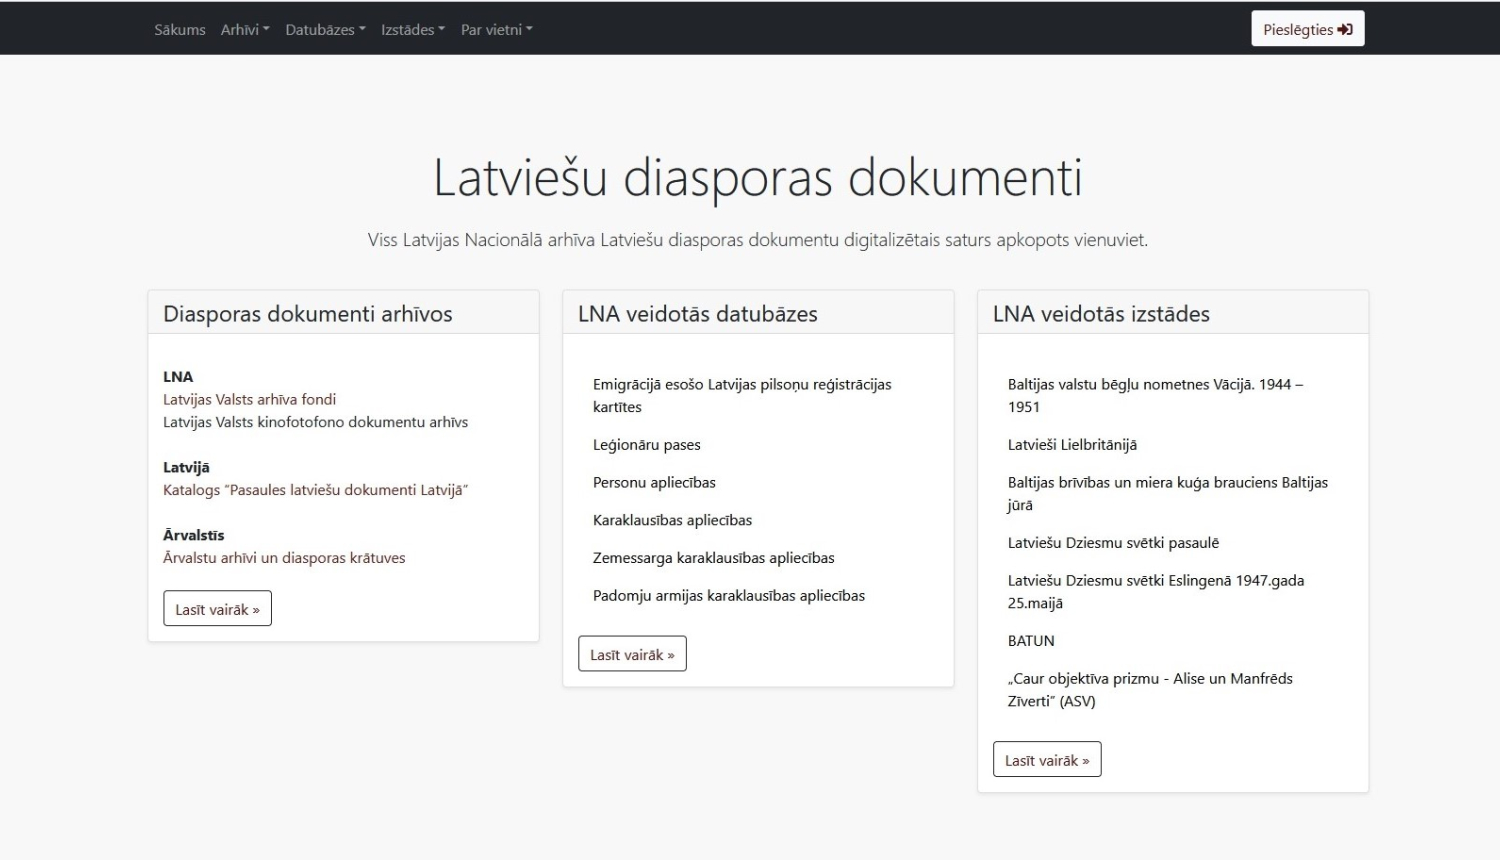Open the Latvieši Lielbritānijā exhibition
The height and width of the screenshot is (860, 1500).
click(1072, 445)
